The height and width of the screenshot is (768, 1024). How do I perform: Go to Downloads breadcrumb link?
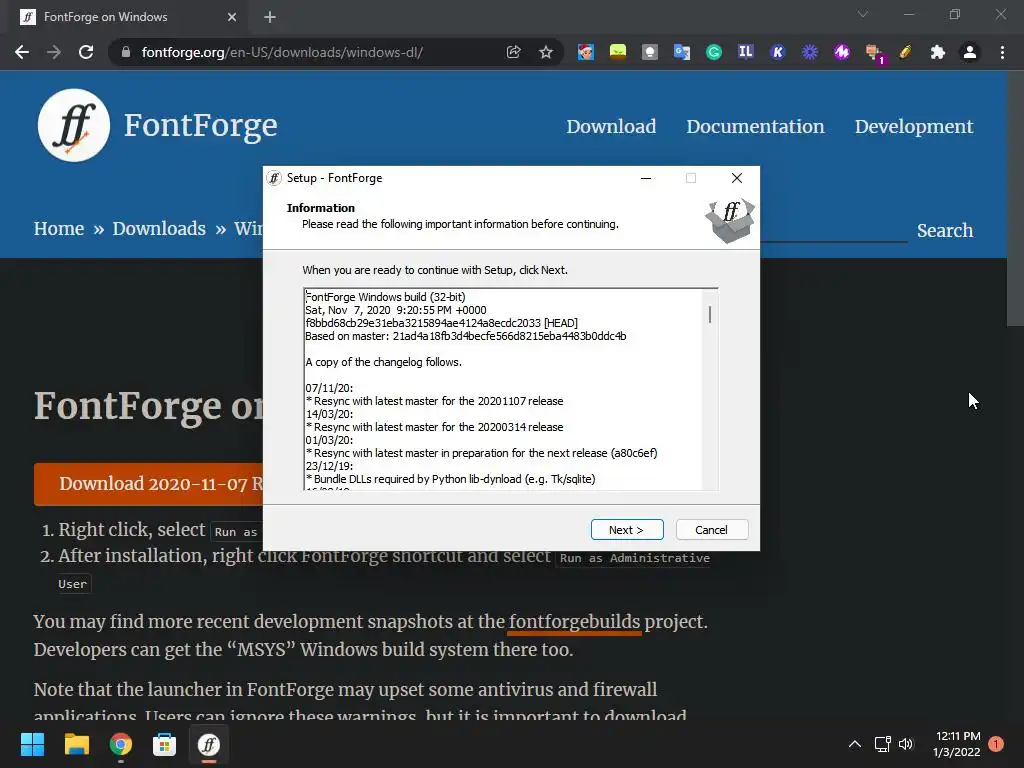point(159,229)
